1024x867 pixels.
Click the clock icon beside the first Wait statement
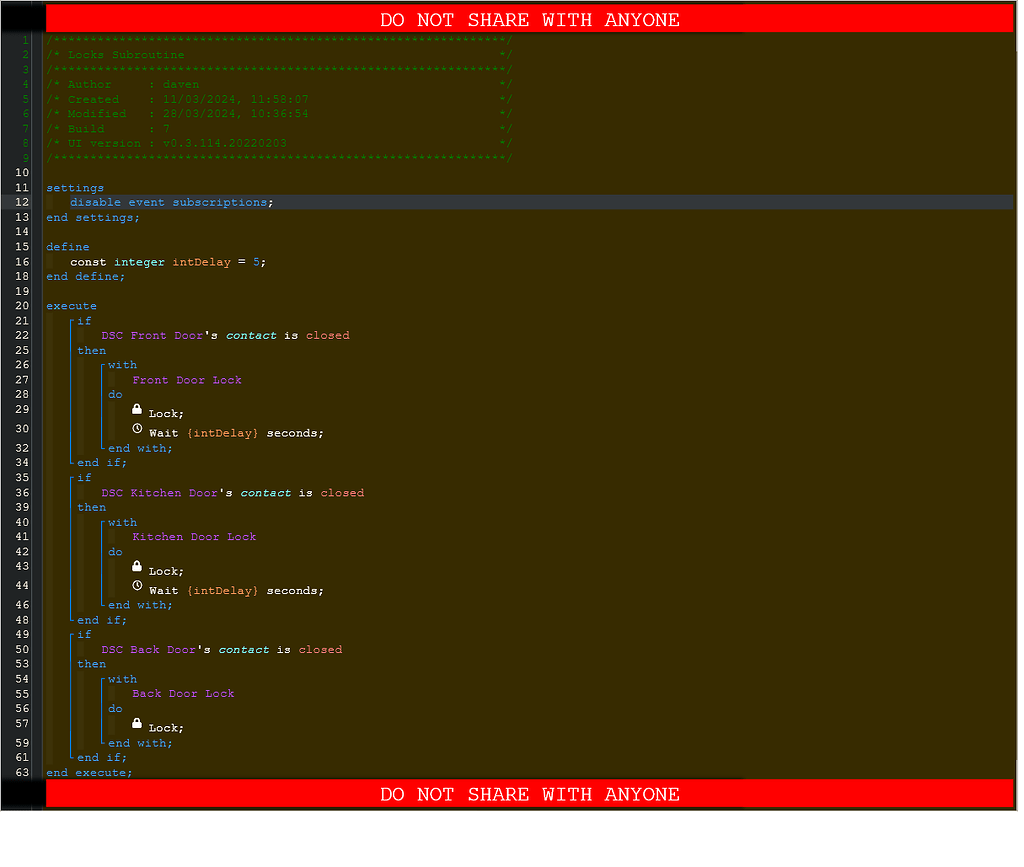(x=137, y=430)
